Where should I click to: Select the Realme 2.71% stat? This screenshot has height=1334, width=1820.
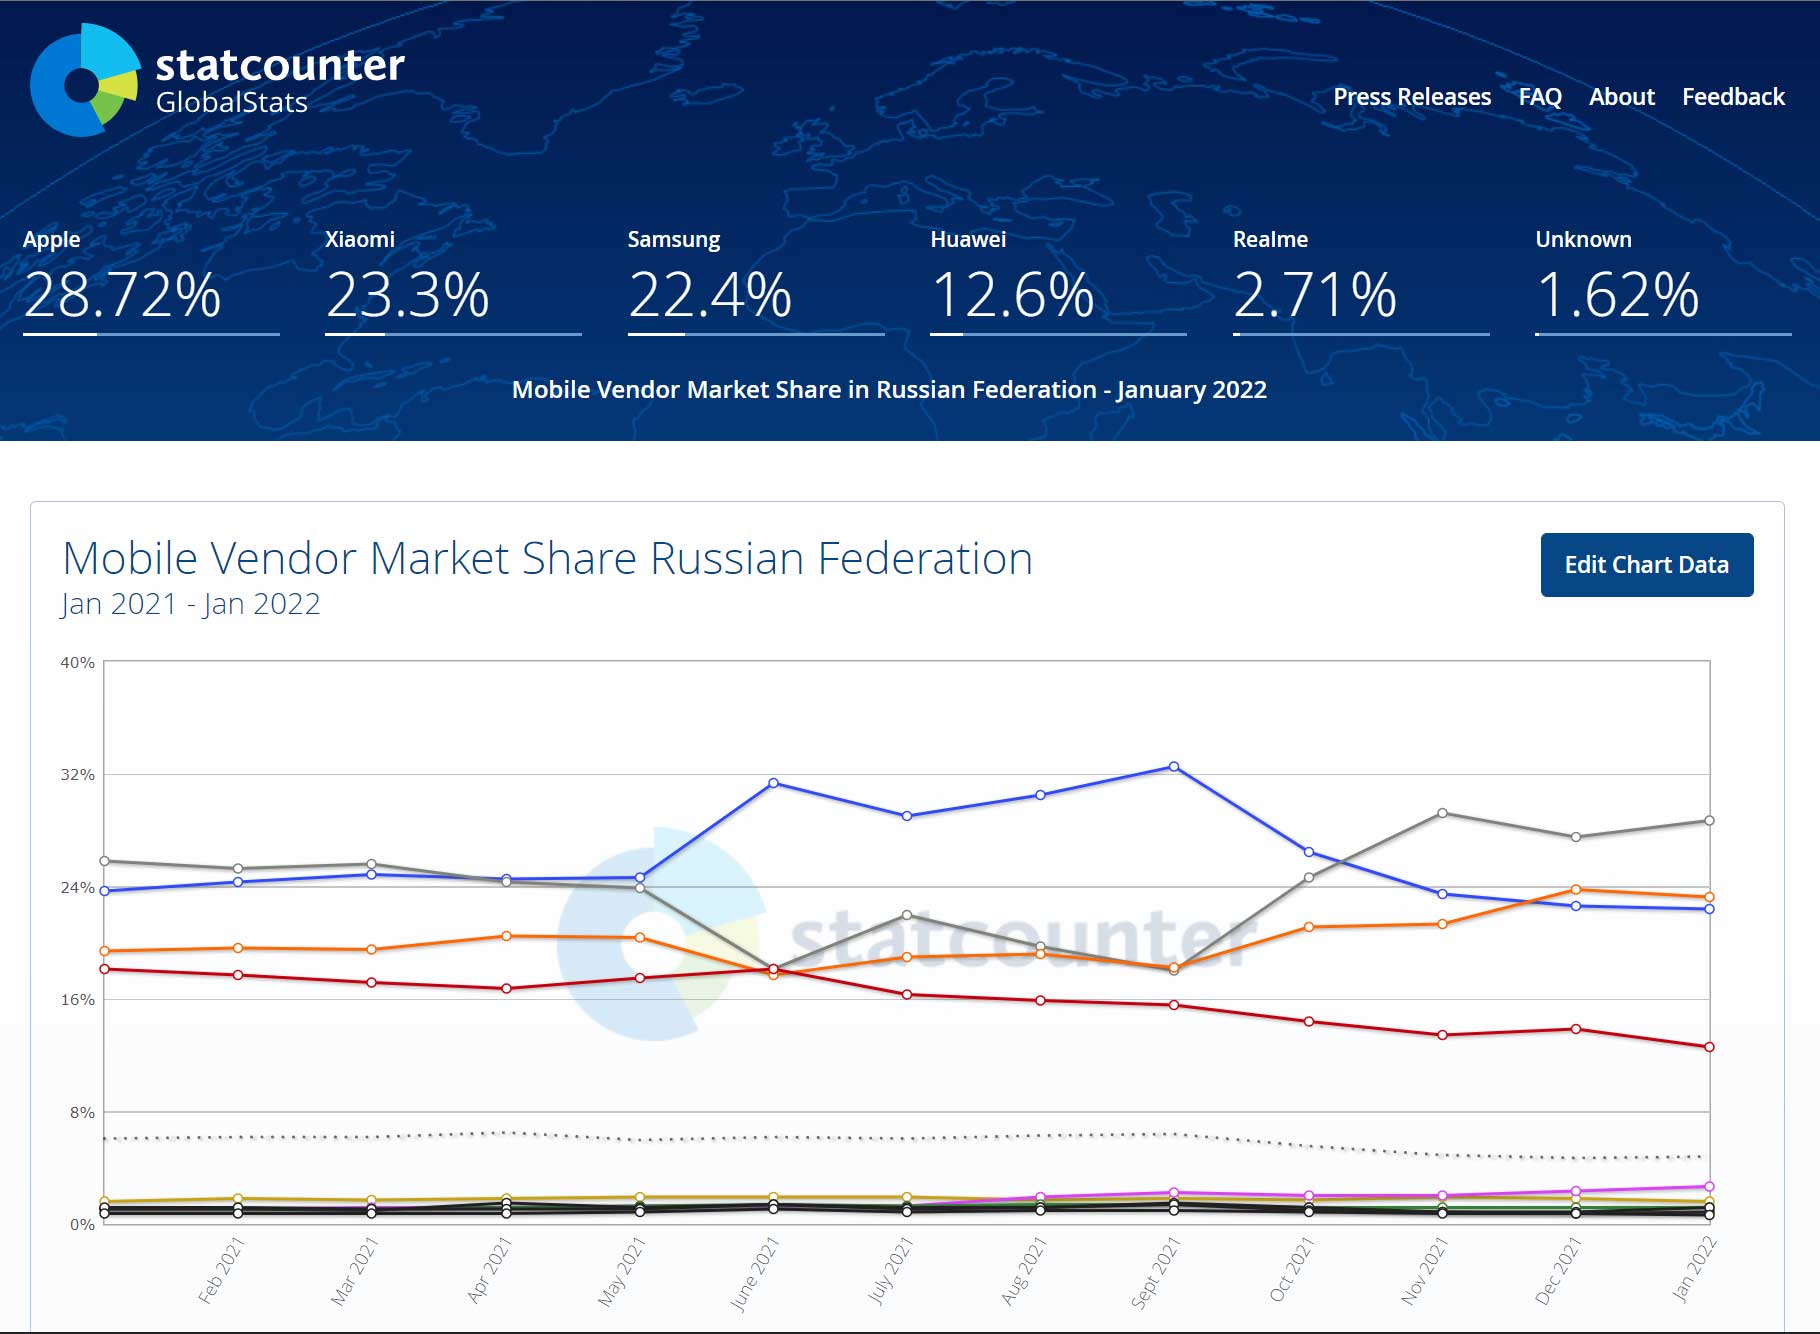tap(1314, 282)
